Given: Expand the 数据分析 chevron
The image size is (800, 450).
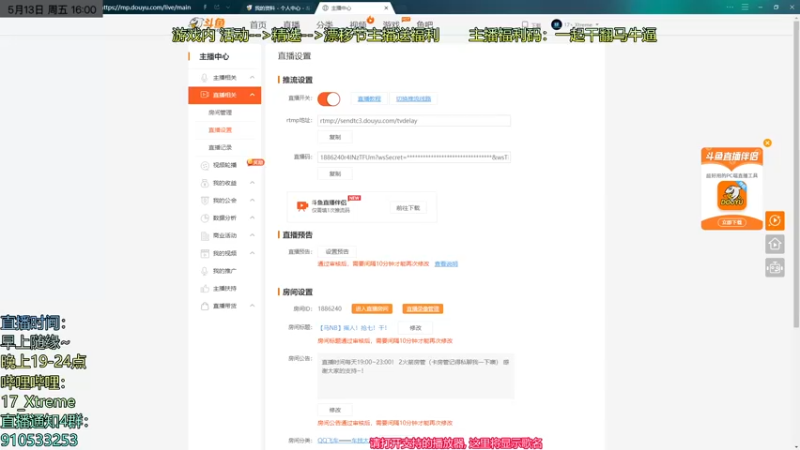Looking at the screenshot, I should (252, 218).
